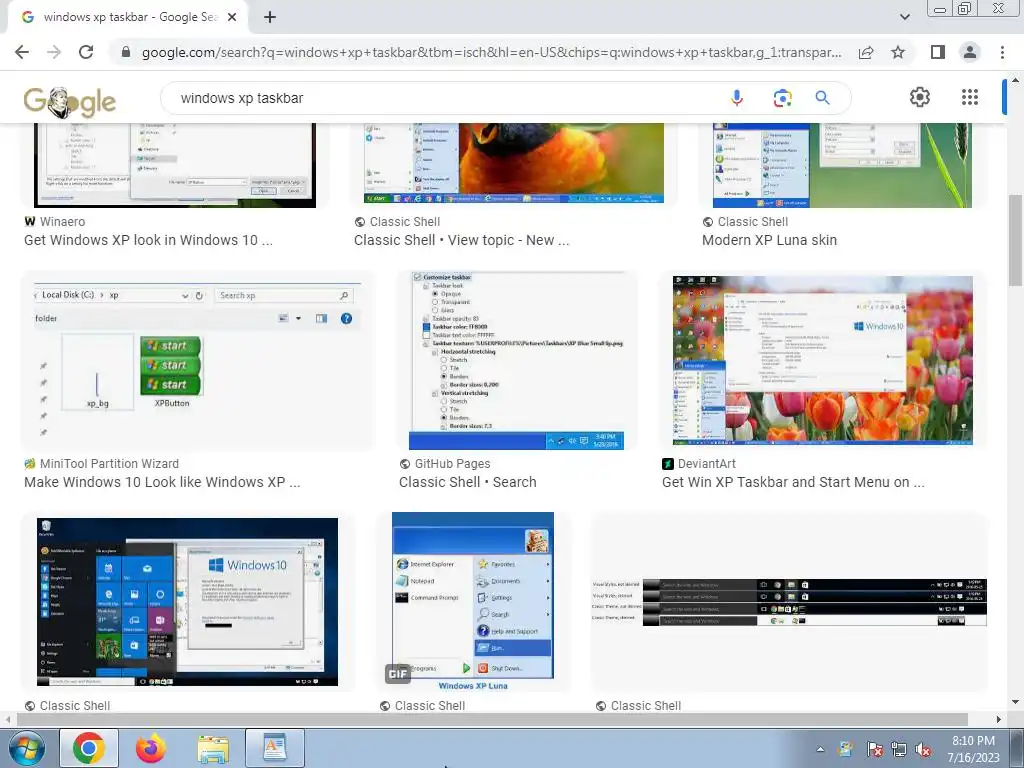The image size is (1024, 768).
Task: Open Action Center flag tray icon
Action: tap(874, 750)
